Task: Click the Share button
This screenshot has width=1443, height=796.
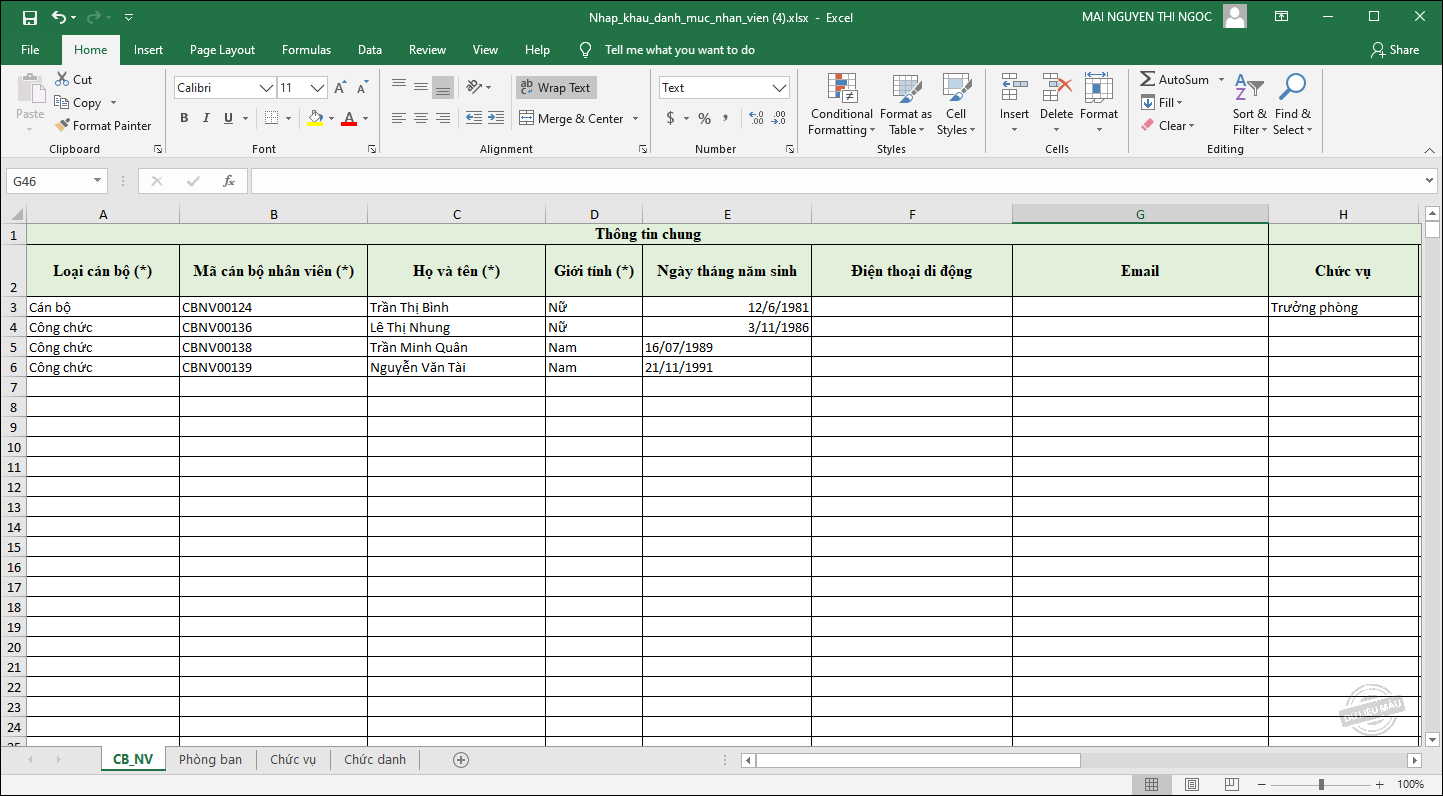Action: 1396,50
